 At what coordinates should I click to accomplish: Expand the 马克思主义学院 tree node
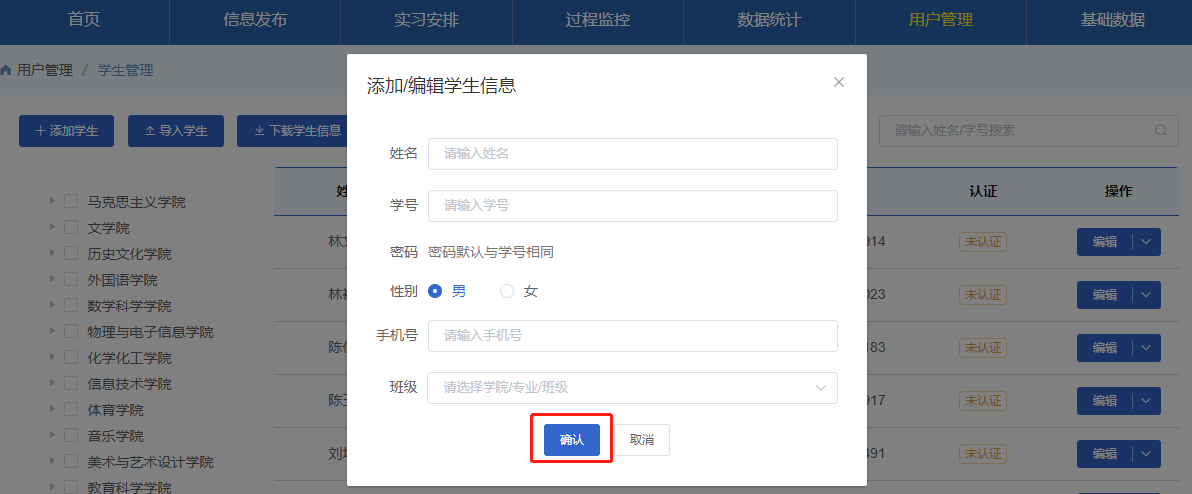coord(52,201)
